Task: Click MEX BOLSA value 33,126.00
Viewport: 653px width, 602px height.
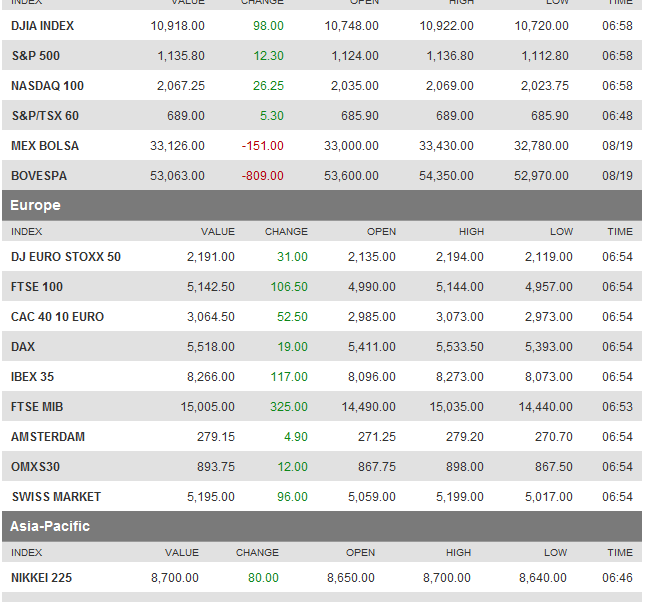Action: click(177, 146)
